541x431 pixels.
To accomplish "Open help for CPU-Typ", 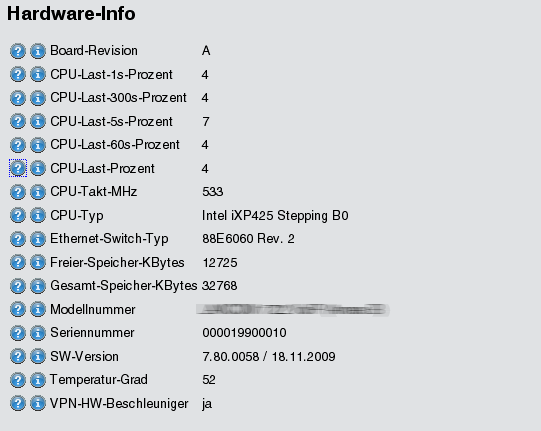I will 18,215.
